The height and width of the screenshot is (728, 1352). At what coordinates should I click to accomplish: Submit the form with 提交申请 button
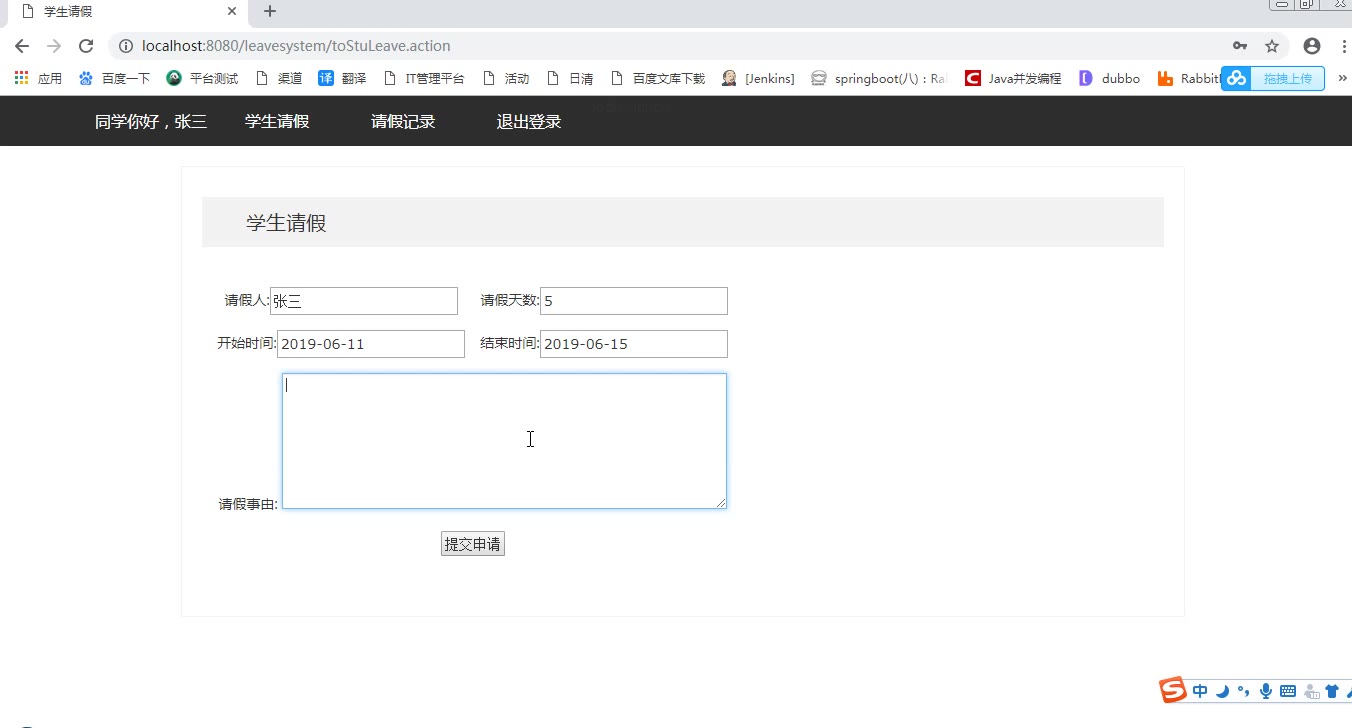point(473,544)
